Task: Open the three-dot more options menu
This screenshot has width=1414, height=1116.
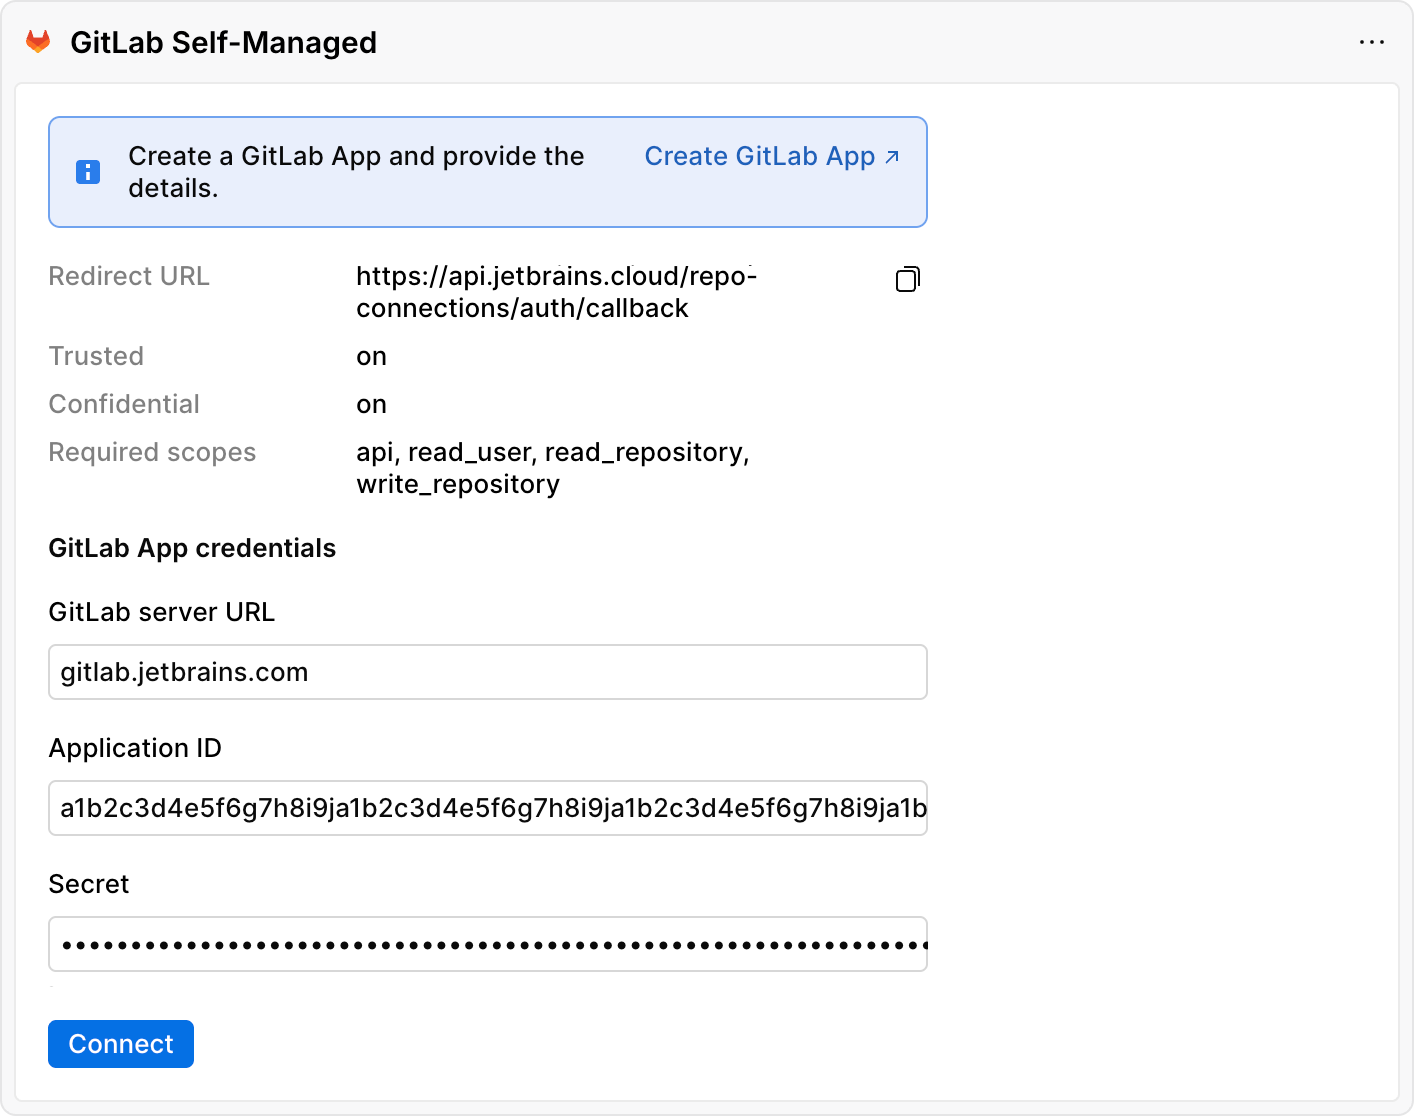Action: [1372, 42]
